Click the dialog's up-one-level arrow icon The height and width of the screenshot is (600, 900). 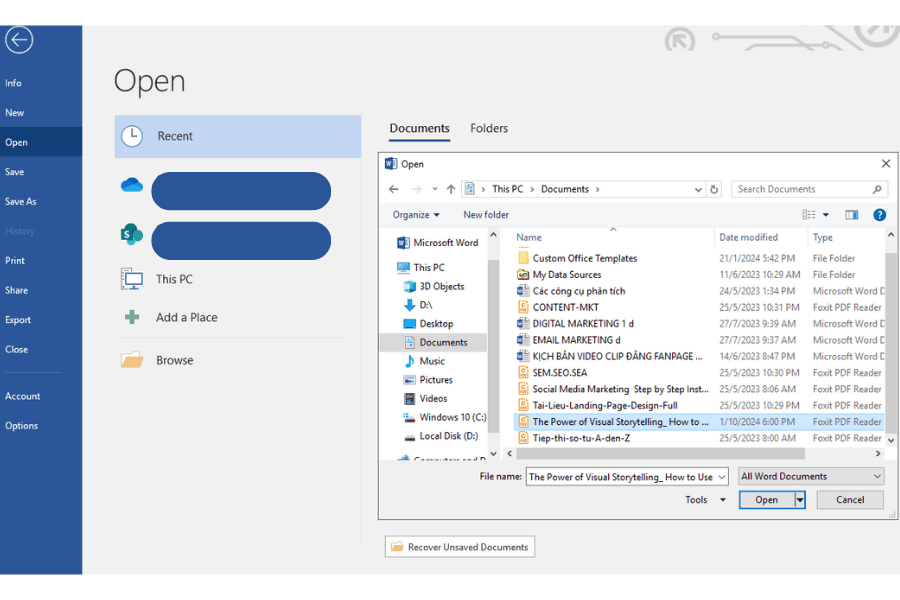pos(451,189)
